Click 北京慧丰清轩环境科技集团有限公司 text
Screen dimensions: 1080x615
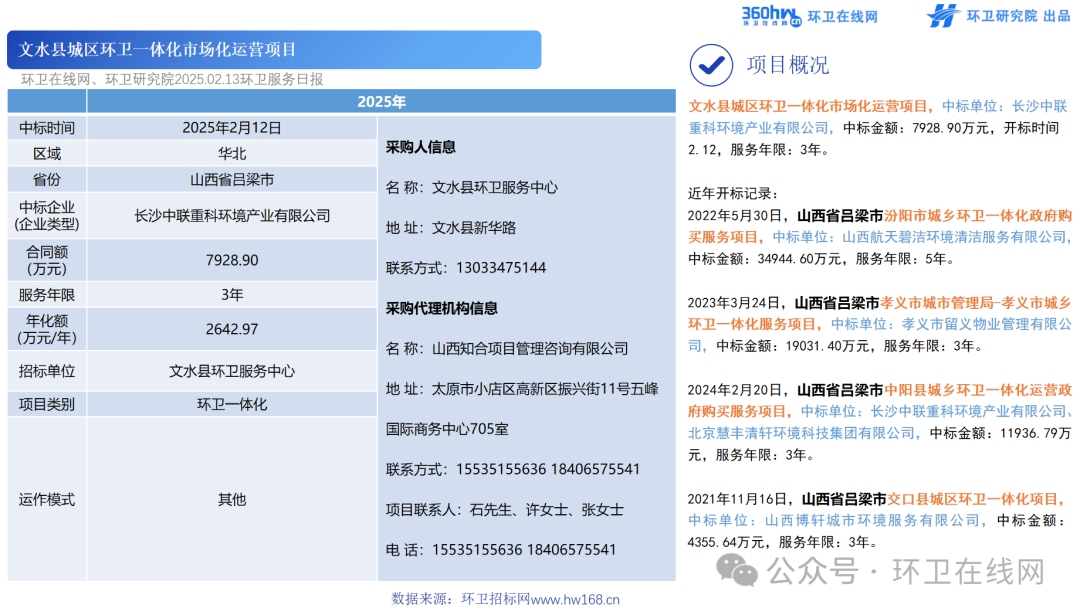click(x=801, y=433)
